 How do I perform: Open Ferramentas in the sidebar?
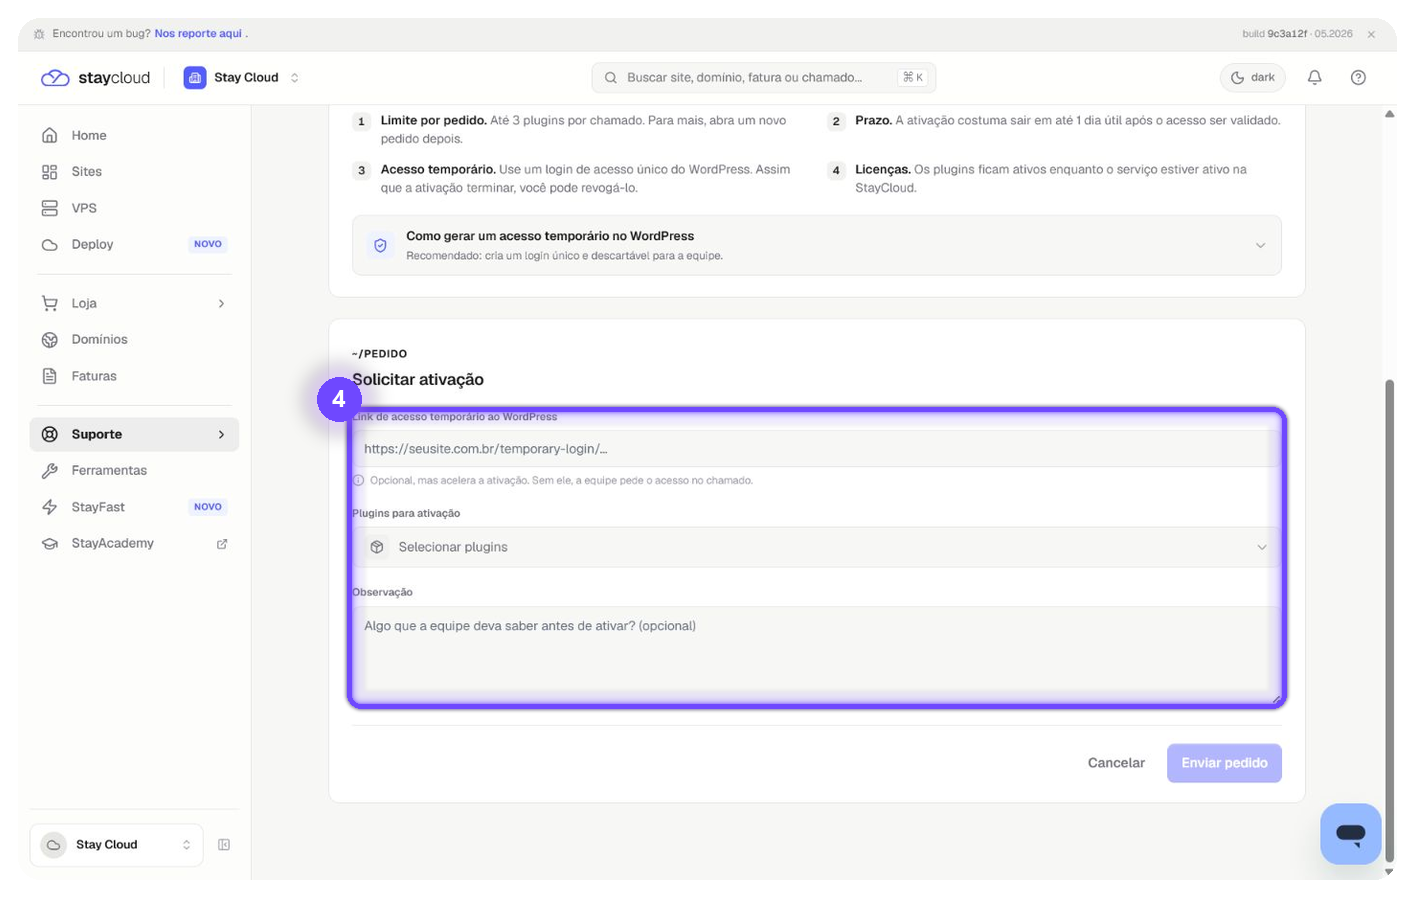134,471
